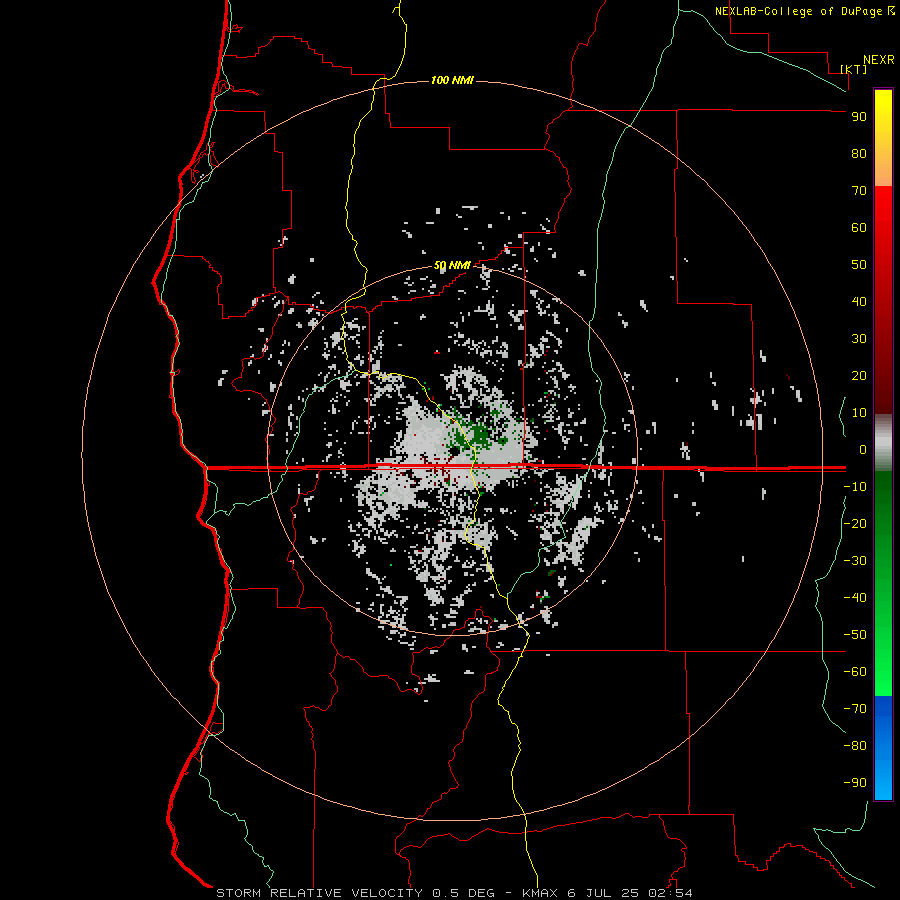Click the 40 value on velocity scale
Image resolution: width=900 pixels, height=900 pixels.
(x=859, y=301)
